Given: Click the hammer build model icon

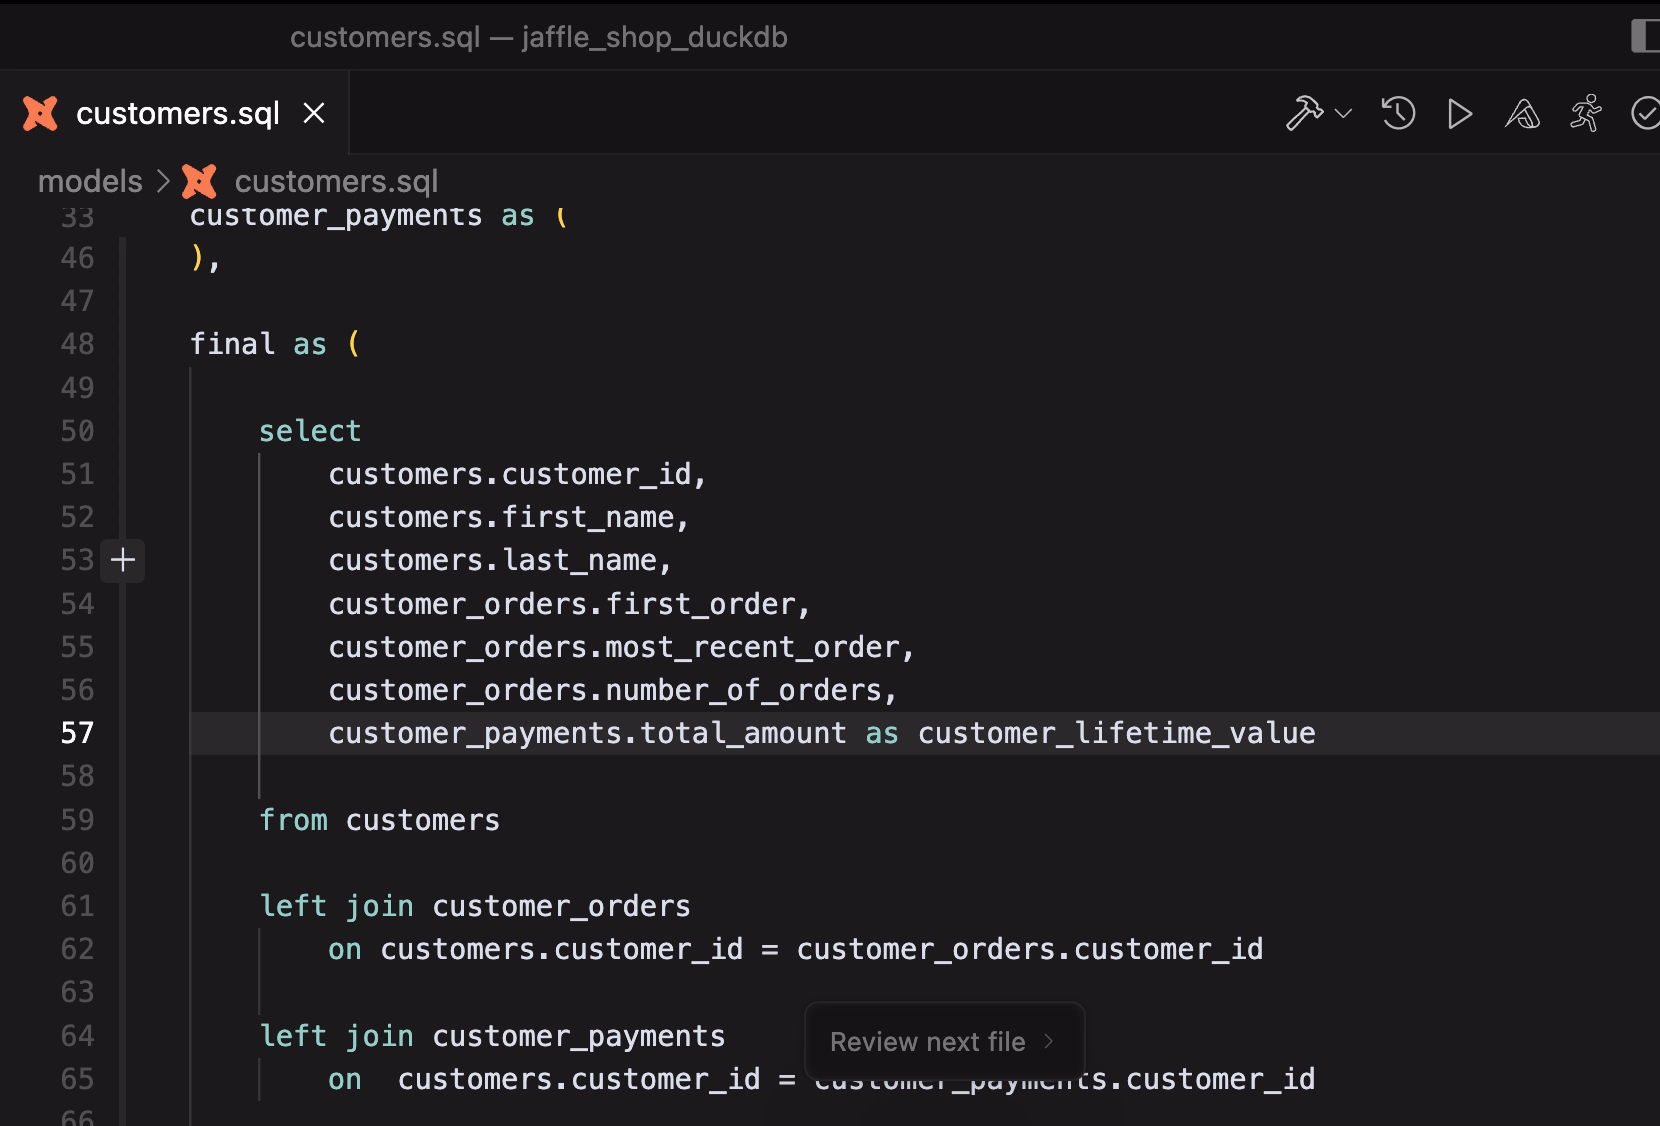Looking at the screenshot, I should coord(1304,113).
